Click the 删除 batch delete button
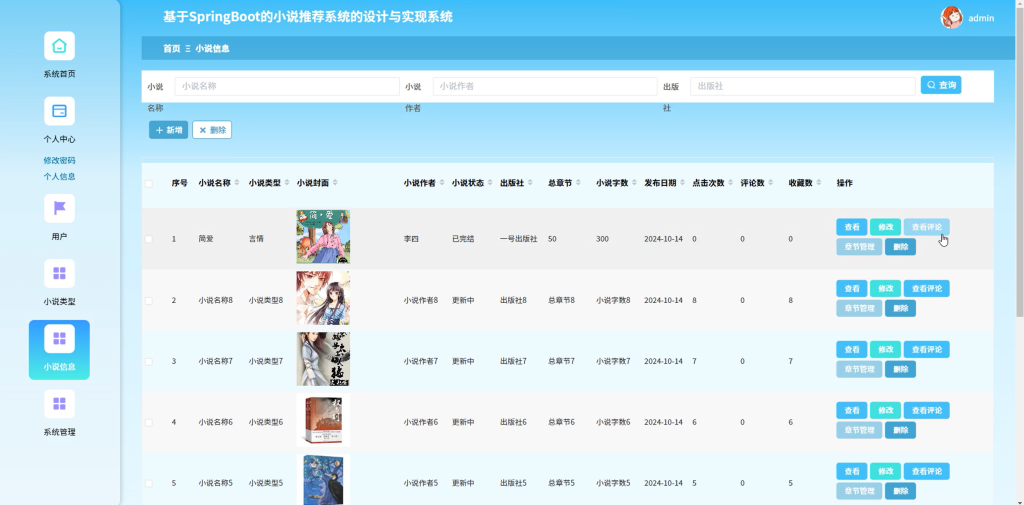1024x505 pixels. (x=212, y=130)
